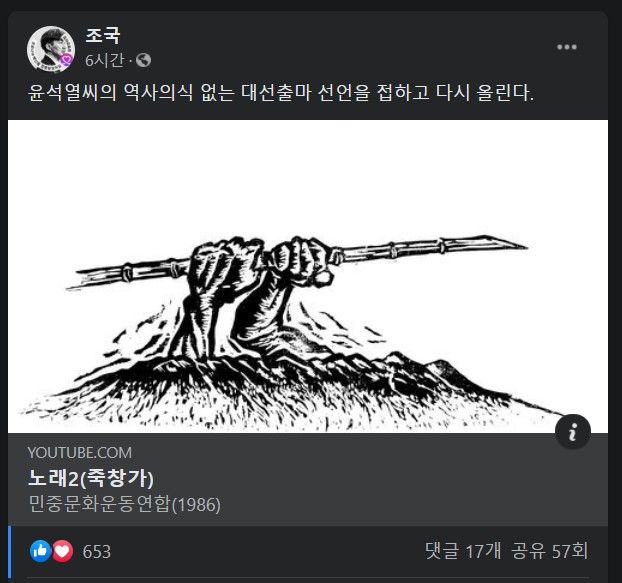Click the info "i" icon on link preview
Viewport: 622px width, 583px height.
573,431
